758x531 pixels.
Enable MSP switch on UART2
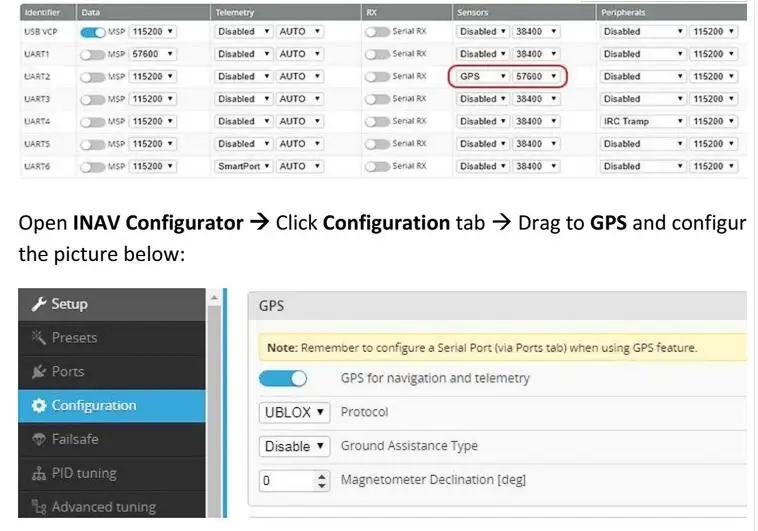[x=93, y=77]
